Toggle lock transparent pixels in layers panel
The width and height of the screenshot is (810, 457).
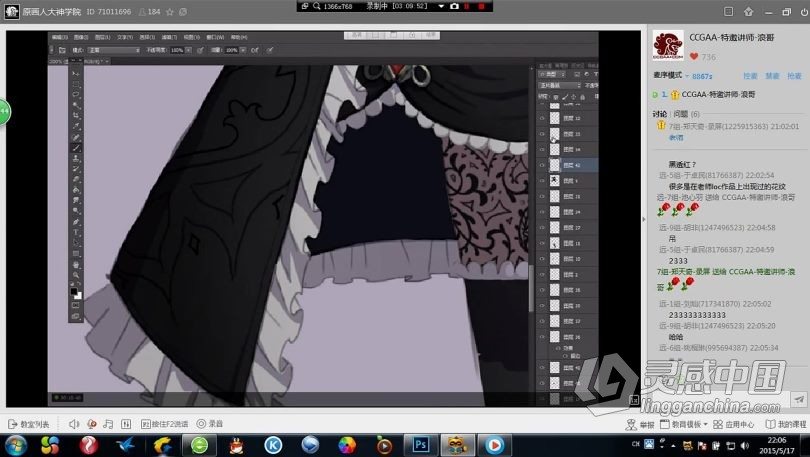tap(556, 97)
